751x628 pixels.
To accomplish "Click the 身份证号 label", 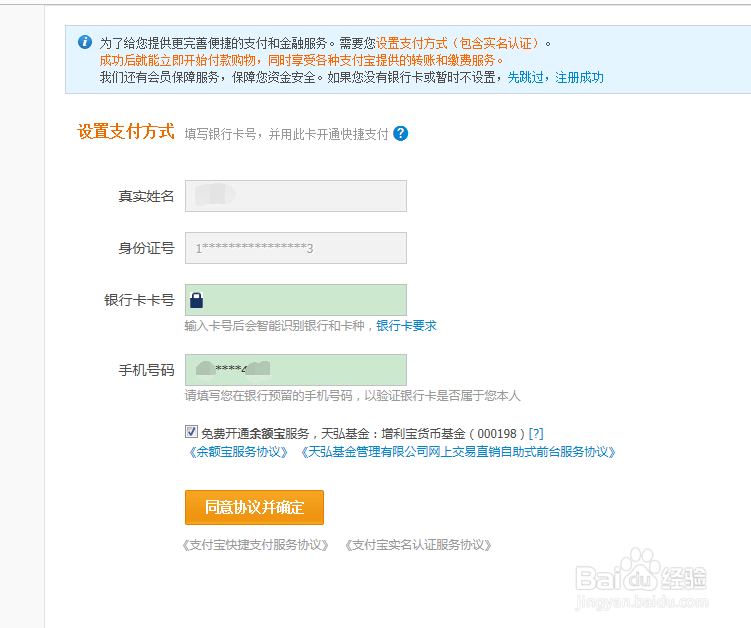I will click(147, 248).
